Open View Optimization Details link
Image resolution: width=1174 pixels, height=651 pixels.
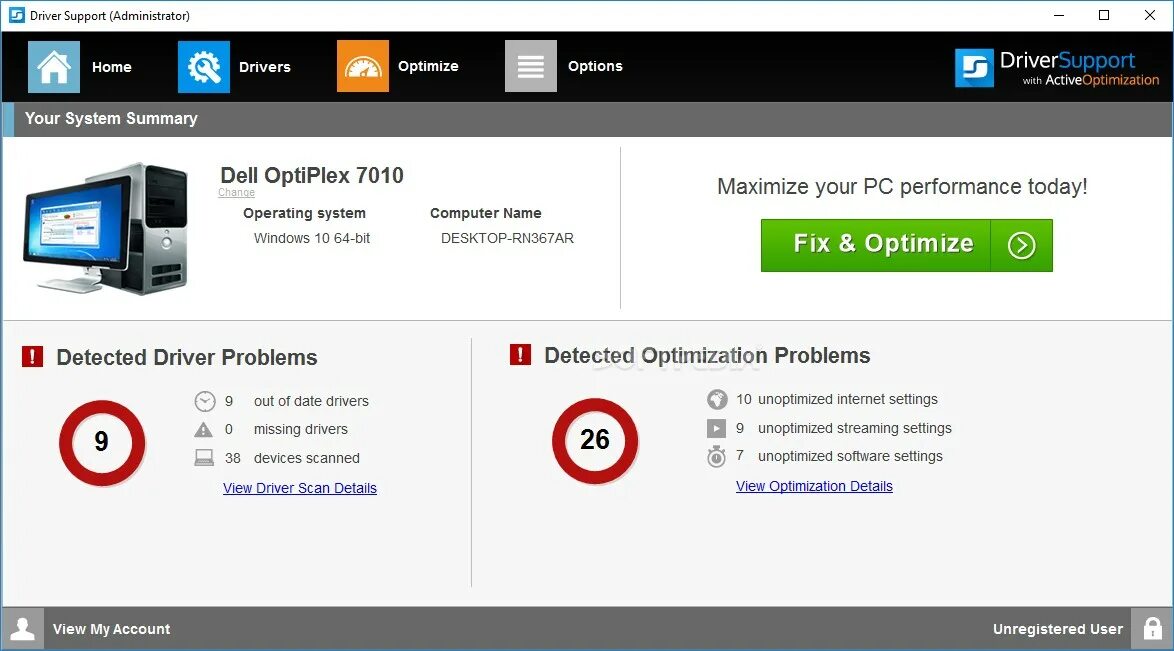814,486
